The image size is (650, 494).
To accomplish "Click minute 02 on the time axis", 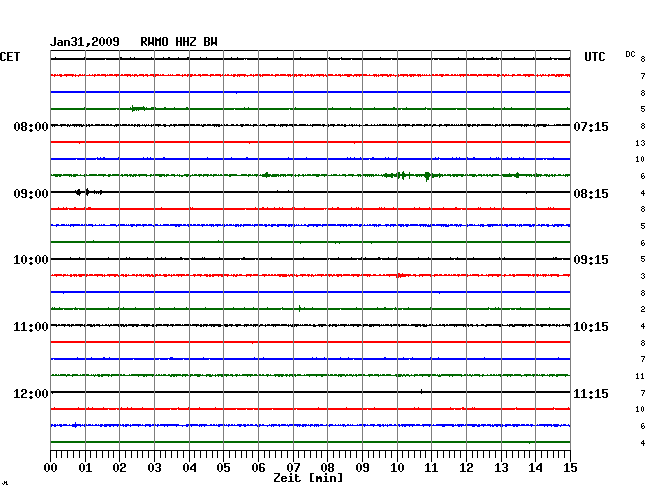I will (x=119, y=468).
